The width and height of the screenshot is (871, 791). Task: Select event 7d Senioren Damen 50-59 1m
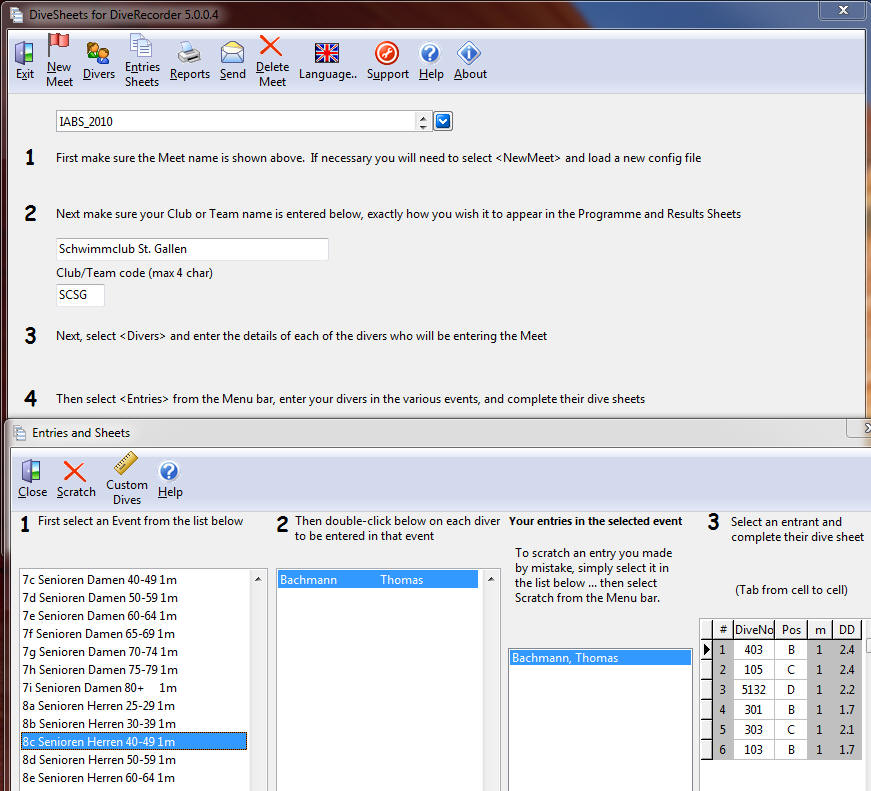click(134, 598)
